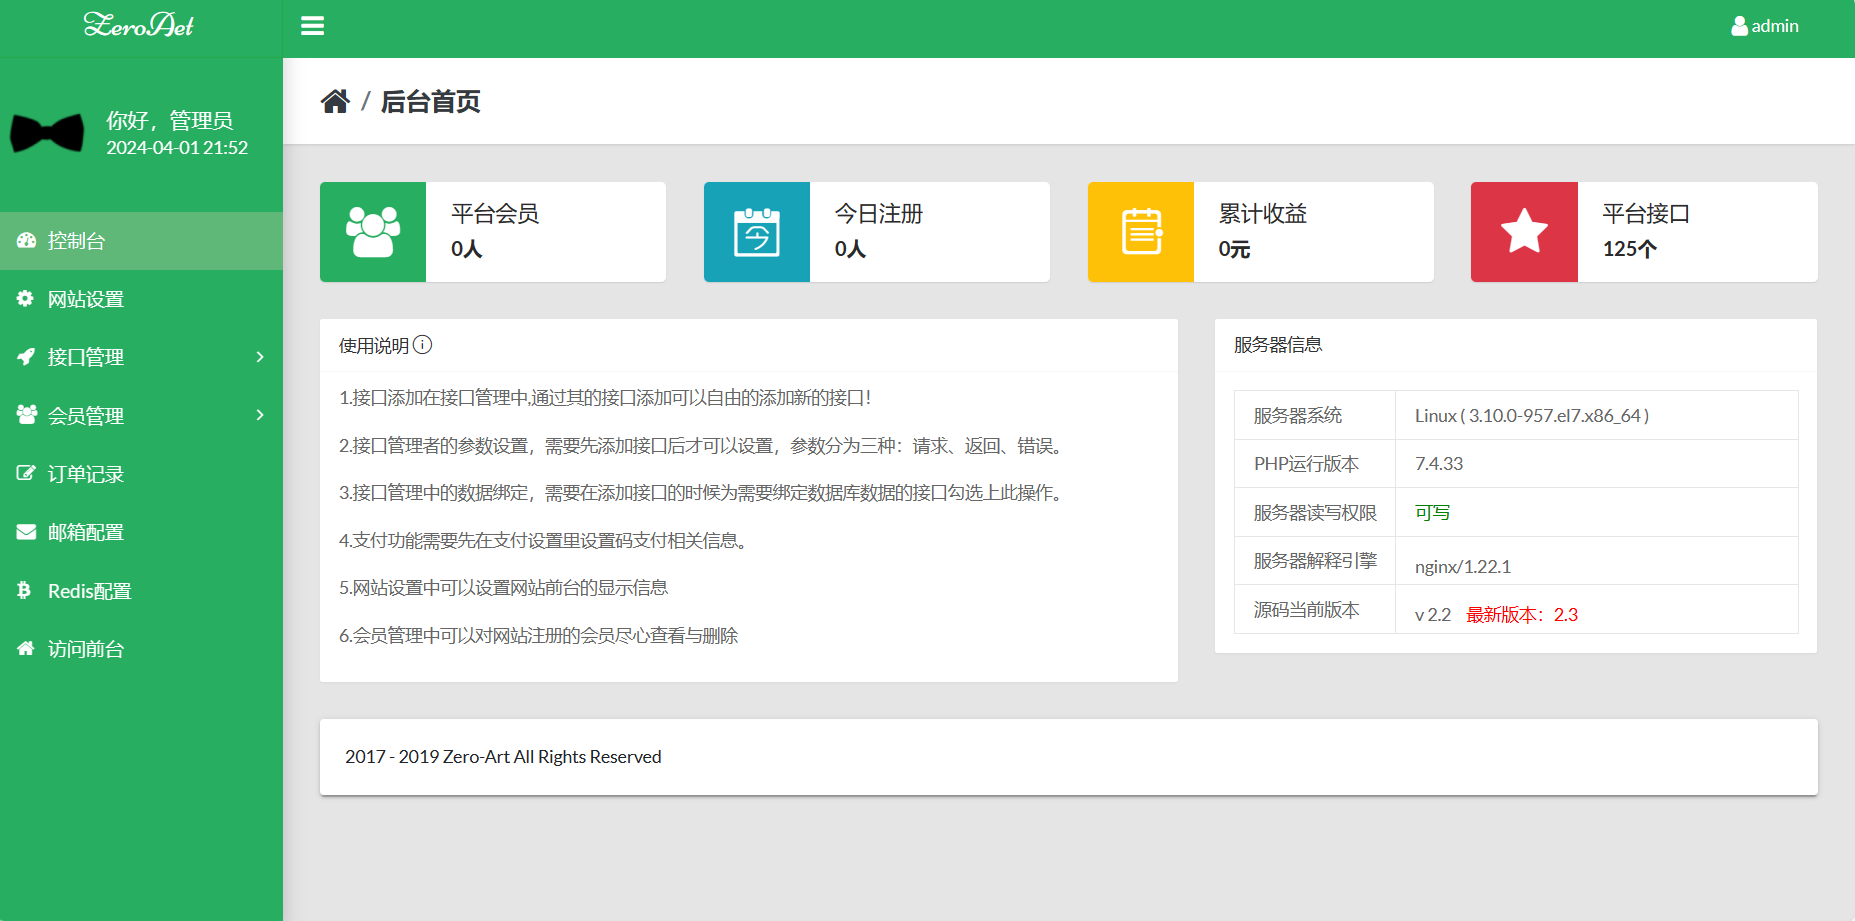This screenshot has height=921, width=1855.
Task: Click the 125个 interface count
Action: (1630, 249)
